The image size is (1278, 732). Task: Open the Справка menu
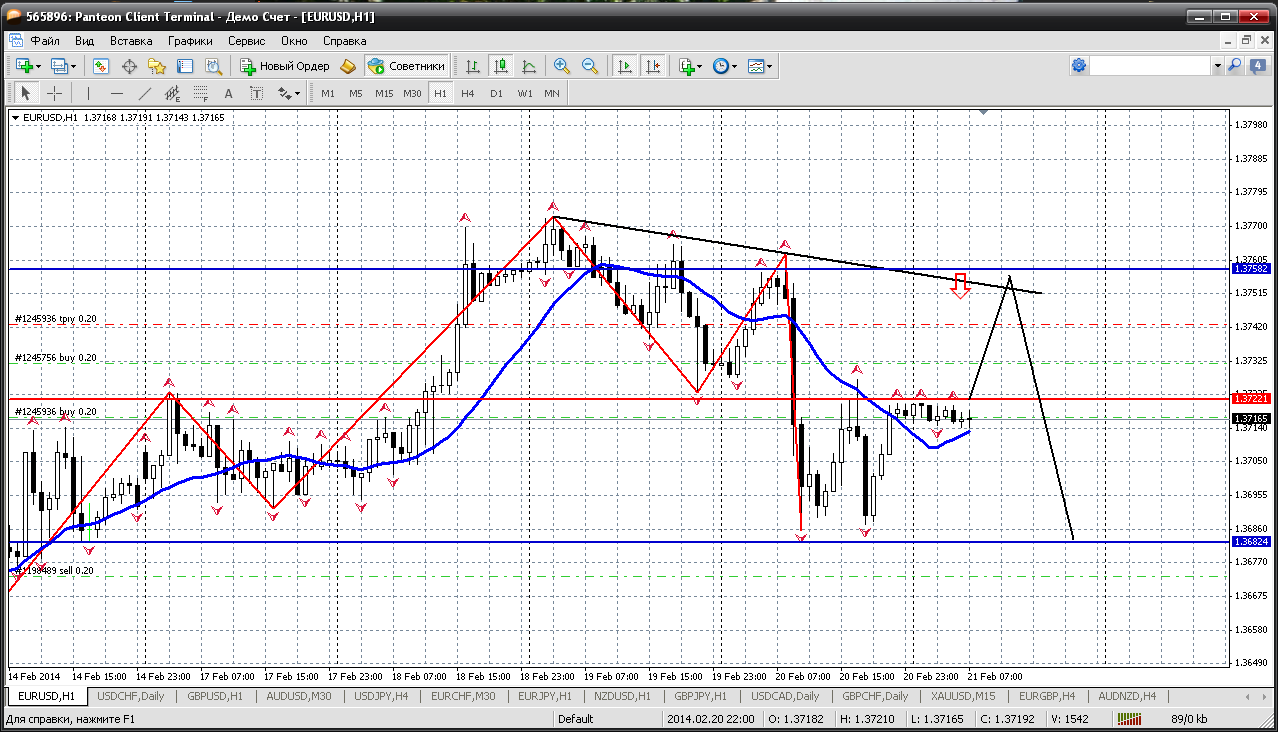[x=345, y=41]
